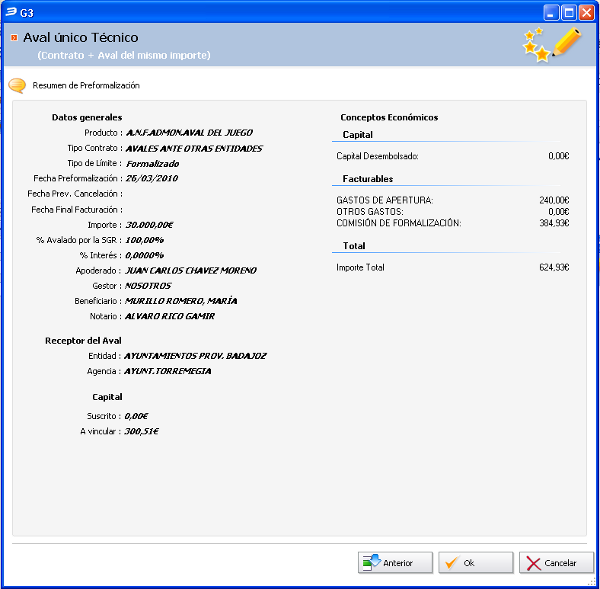
Task: Click the Capital Desembolsado label
Action: click(377, 156)
